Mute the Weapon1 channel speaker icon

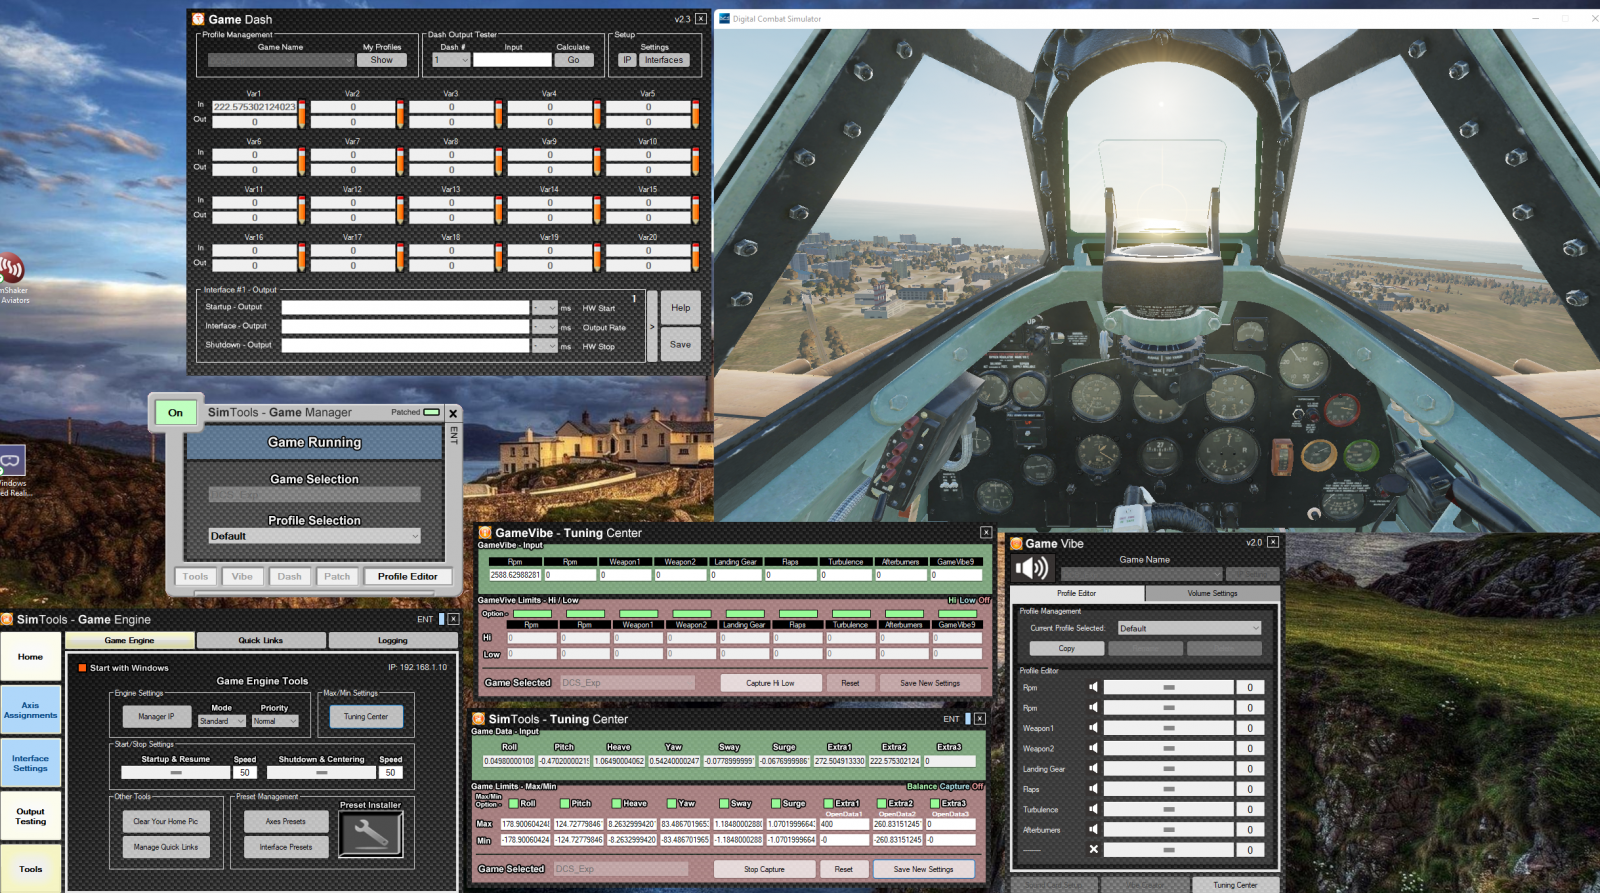coord(1093,728)
